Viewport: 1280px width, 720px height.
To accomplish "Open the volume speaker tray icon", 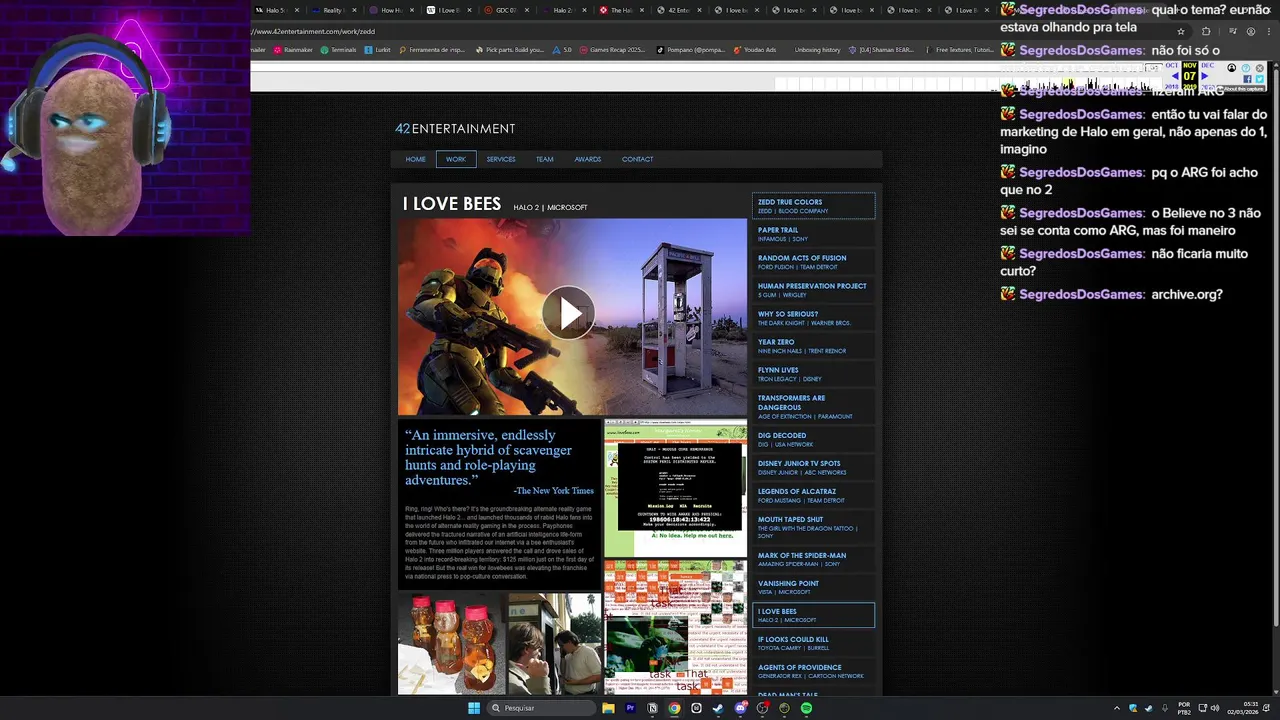I will [x=1215, y=708].
